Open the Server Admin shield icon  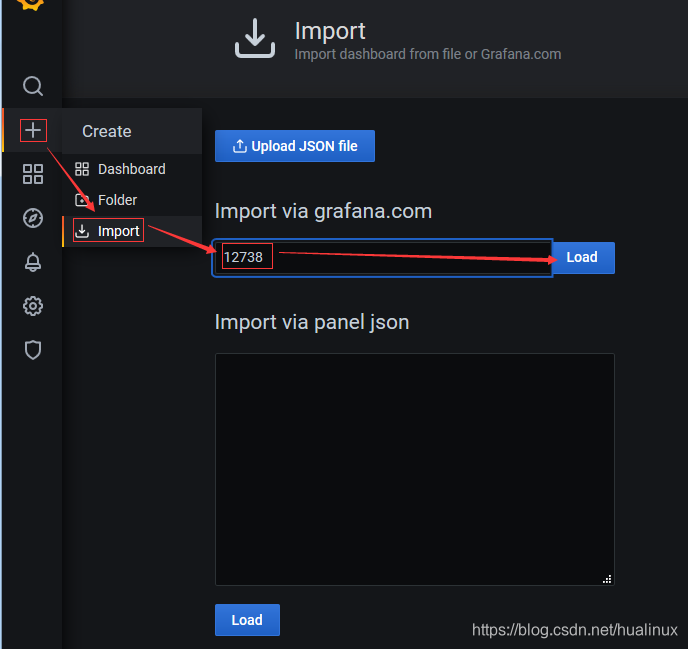pos(33,350)
